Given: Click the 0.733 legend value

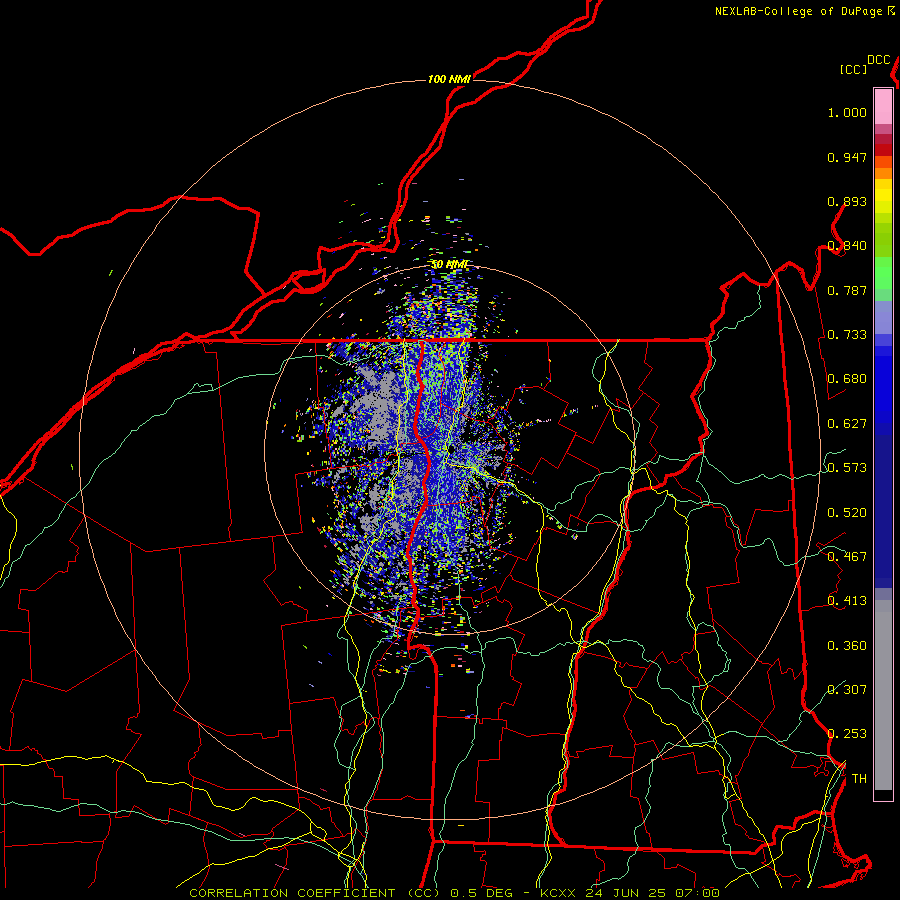Looking at the screenshot, I should coord(847,335).
